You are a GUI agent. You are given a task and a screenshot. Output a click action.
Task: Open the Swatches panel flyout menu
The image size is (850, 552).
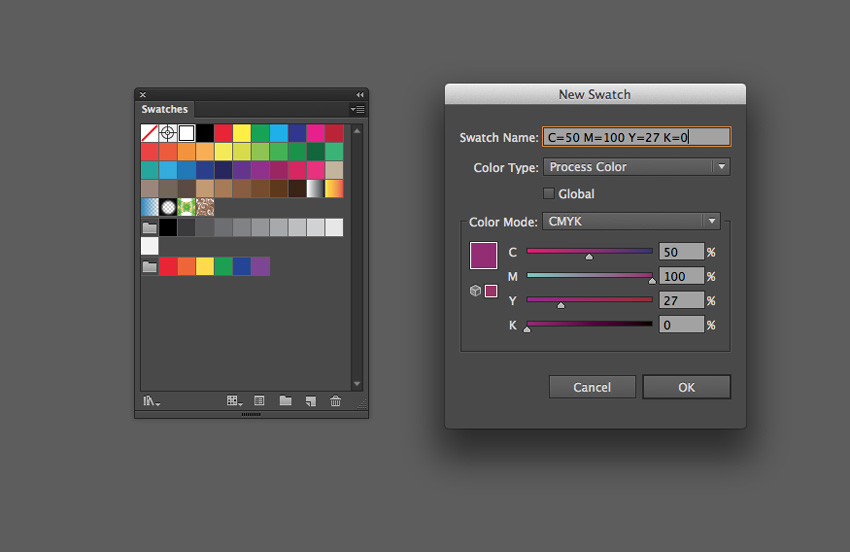(358, 109)
